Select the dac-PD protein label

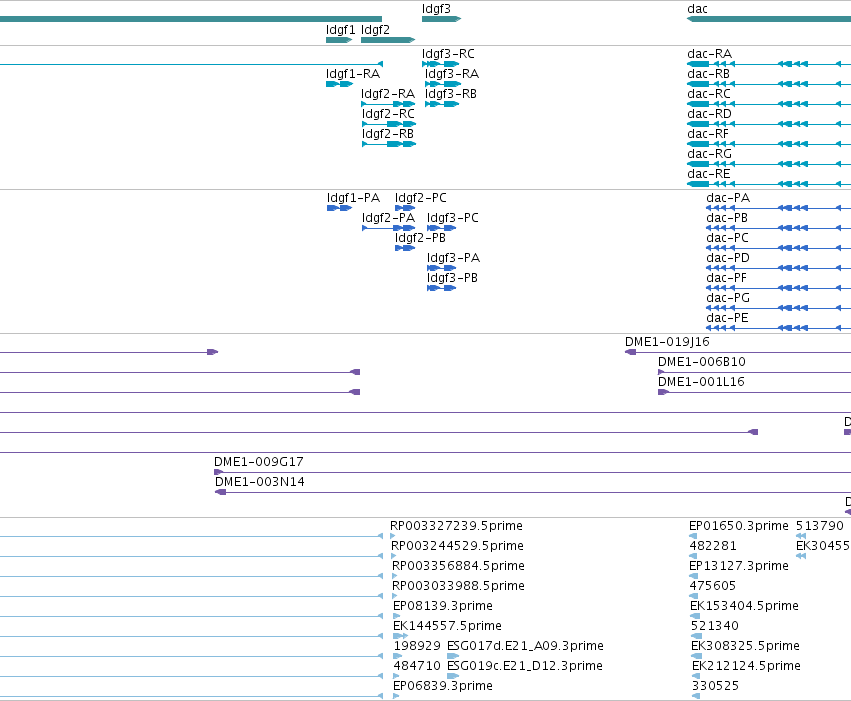coord(728,258)
